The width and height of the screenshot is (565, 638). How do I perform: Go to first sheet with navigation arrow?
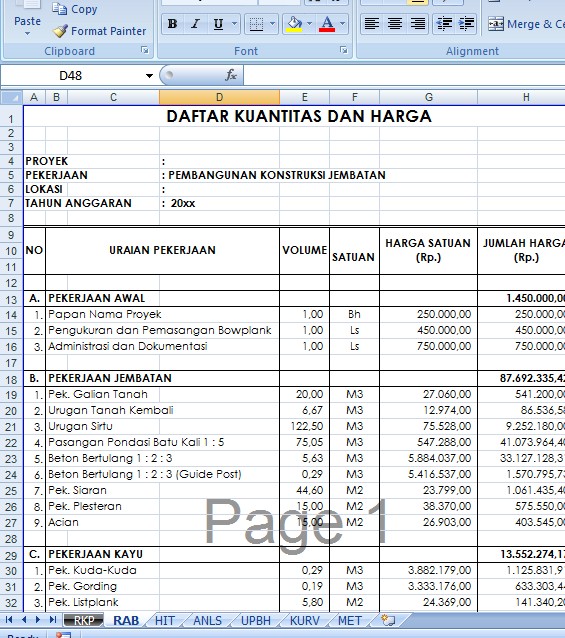click(9, 620)
